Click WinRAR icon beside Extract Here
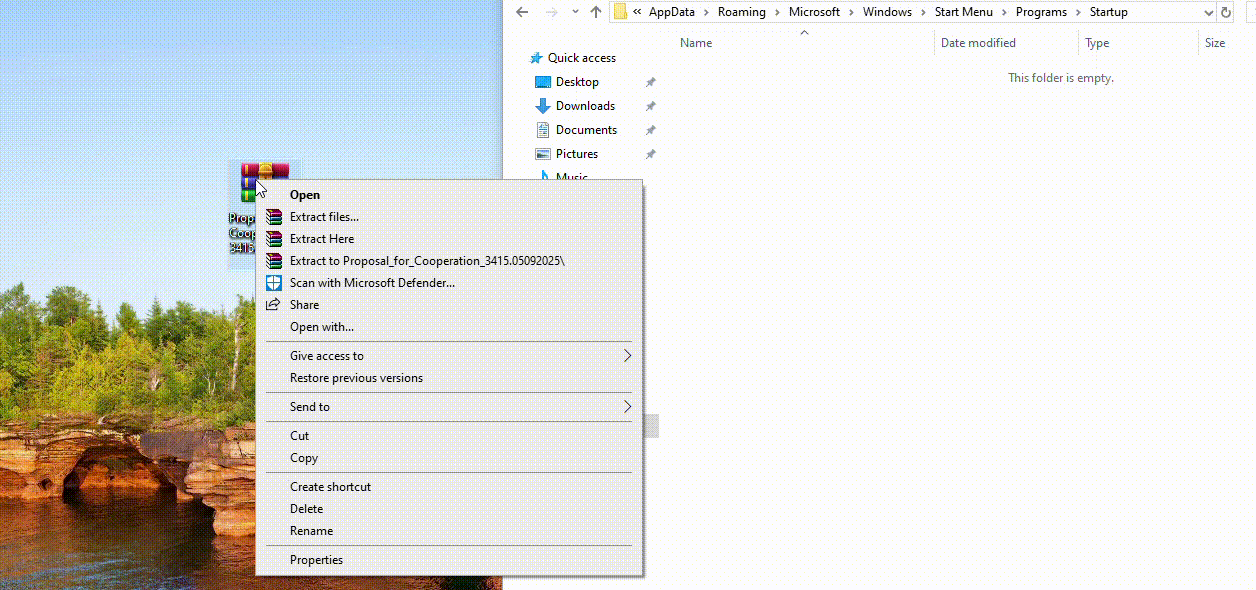This screenshot has height=590, width=1256. [x=273, y=239]
